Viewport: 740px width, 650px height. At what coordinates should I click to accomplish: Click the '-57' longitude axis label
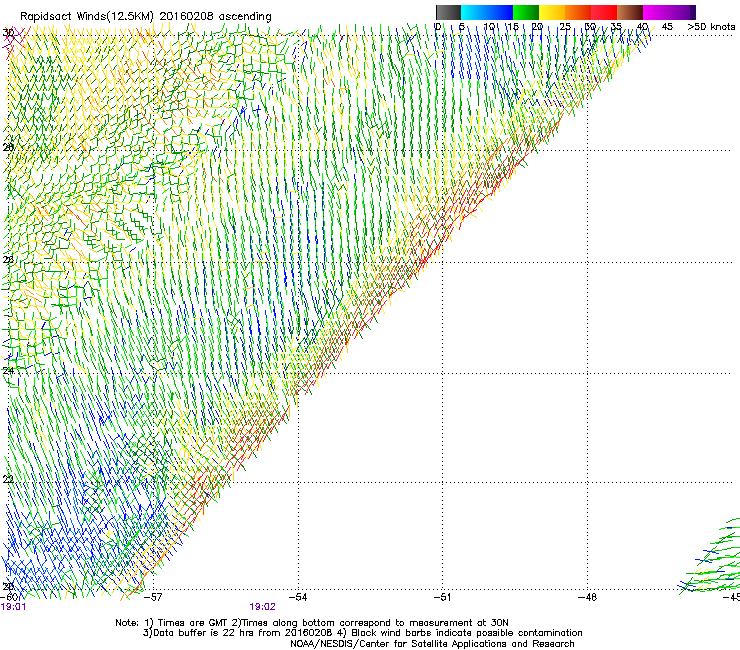(x=152, y=597)
